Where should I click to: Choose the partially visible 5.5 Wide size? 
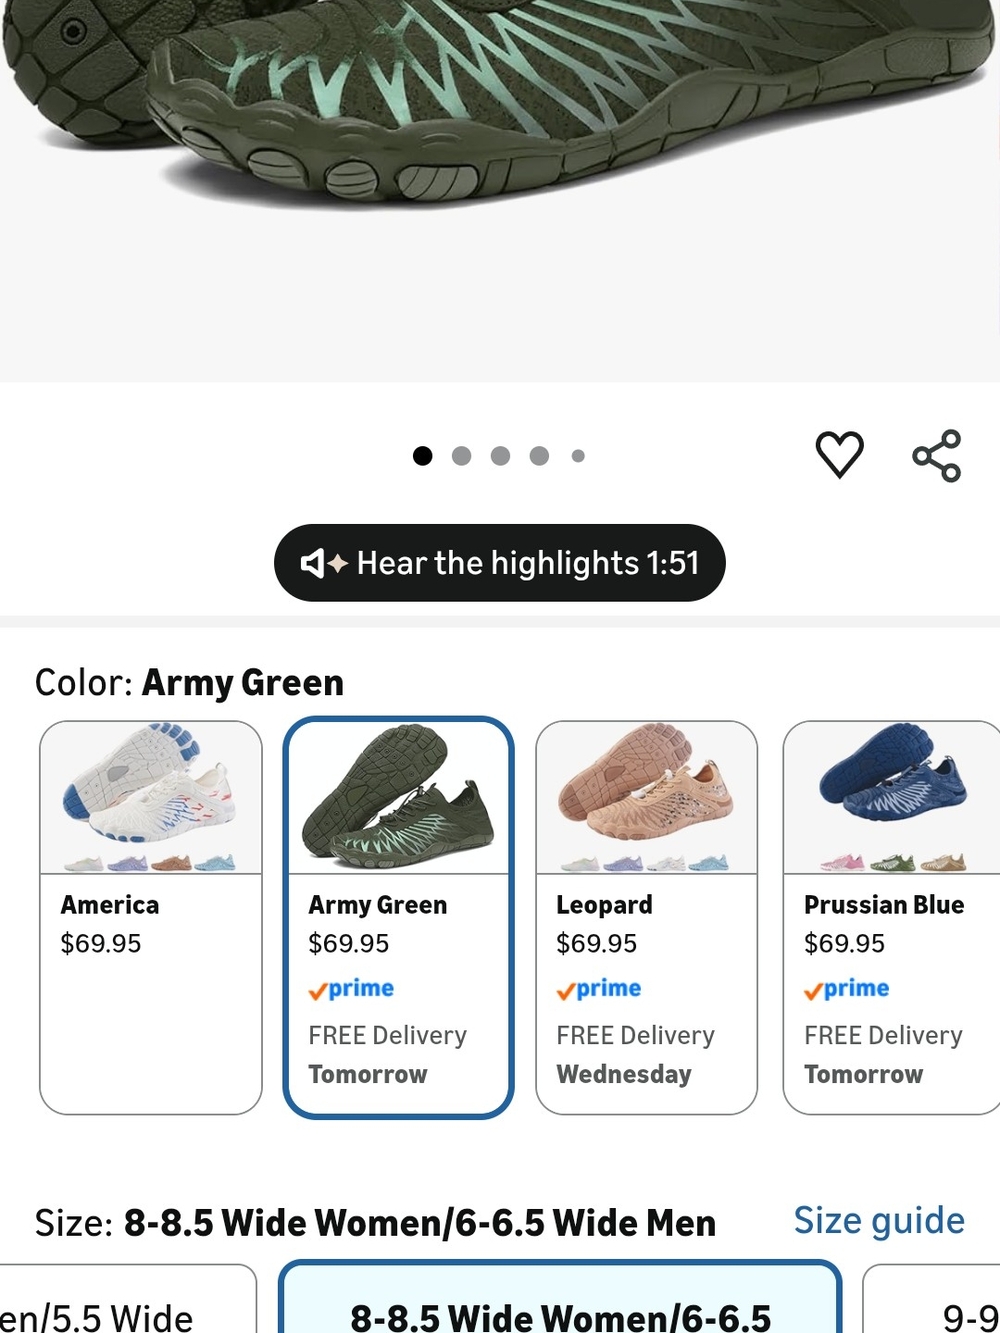127,1298
